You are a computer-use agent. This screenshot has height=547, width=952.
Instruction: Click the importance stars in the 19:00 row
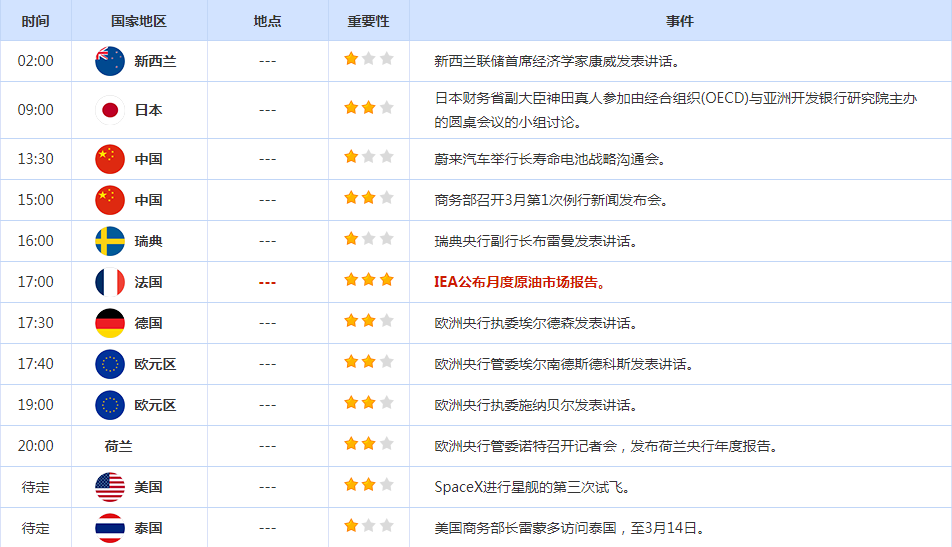[369, 403]
